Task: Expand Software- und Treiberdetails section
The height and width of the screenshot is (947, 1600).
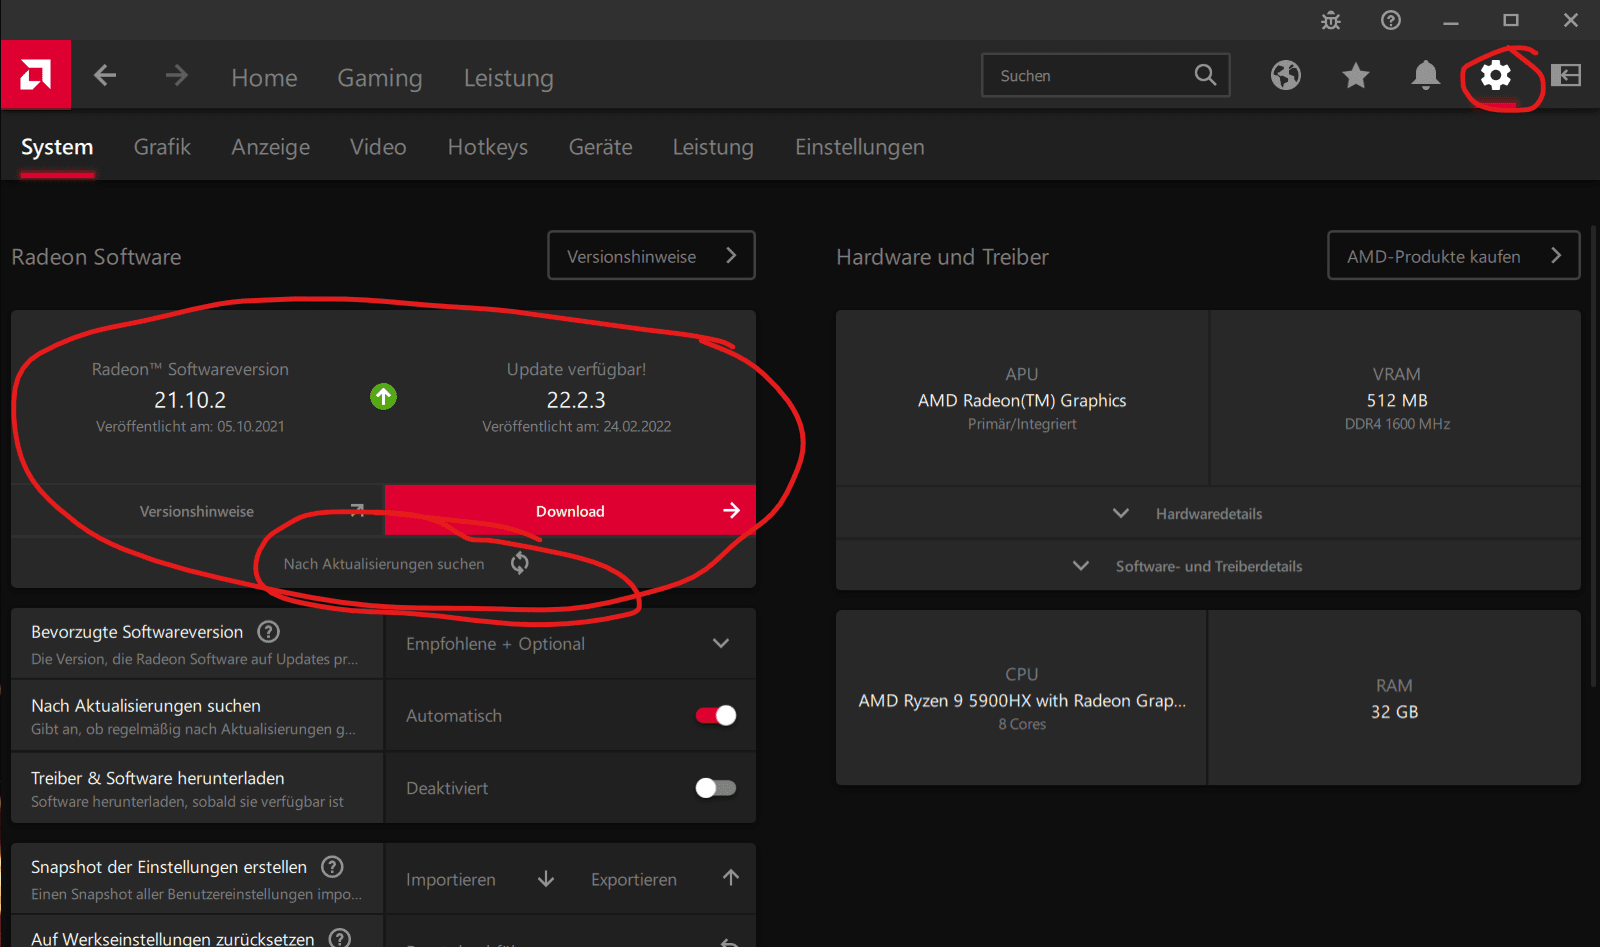Action: pos(1208,566)
